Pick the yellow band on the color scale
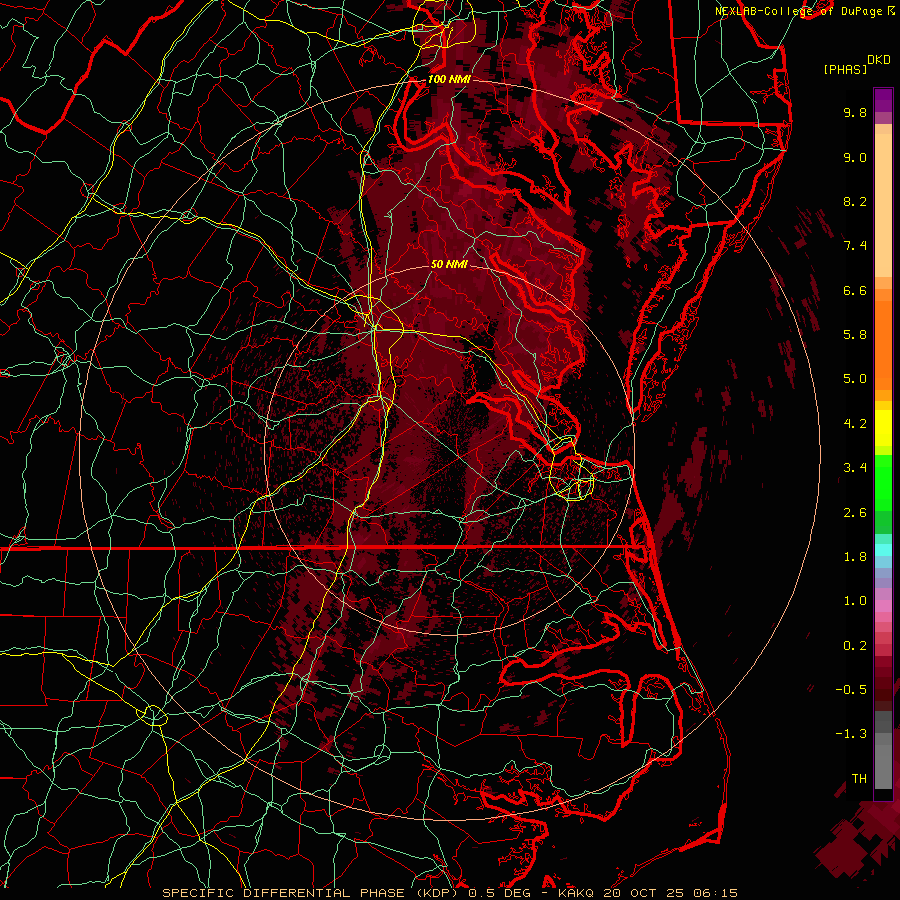 (x=883, y=428)
